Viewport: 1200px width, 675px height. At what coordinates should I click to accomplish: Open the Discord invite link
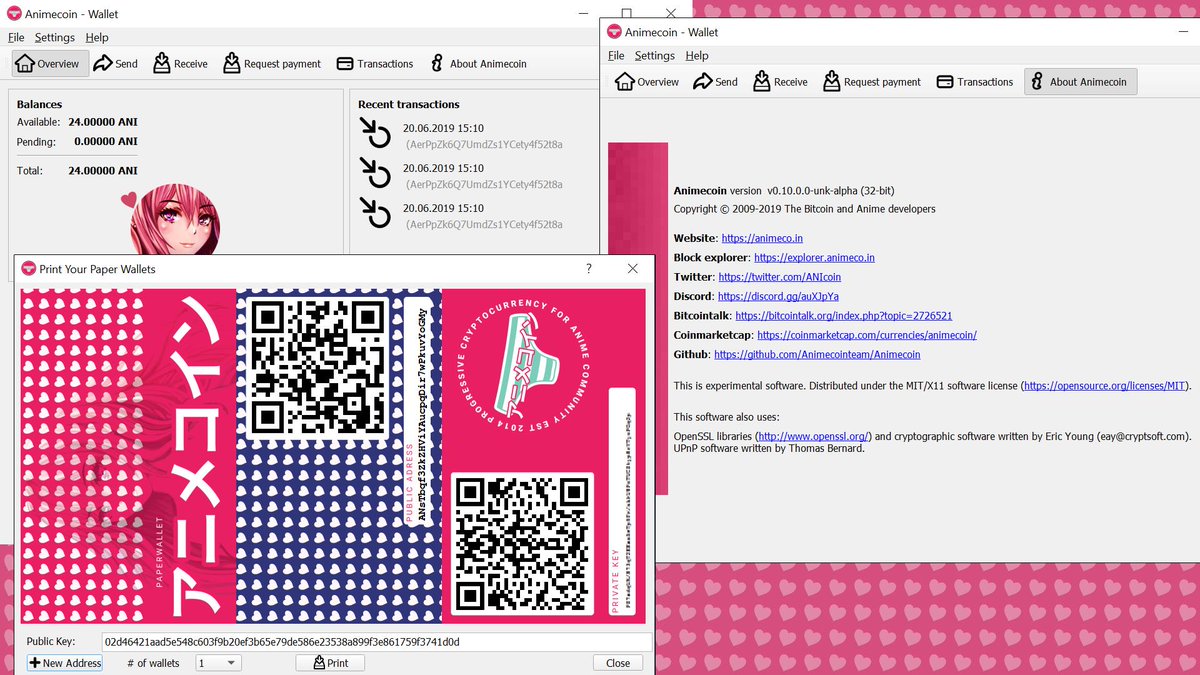778,296
